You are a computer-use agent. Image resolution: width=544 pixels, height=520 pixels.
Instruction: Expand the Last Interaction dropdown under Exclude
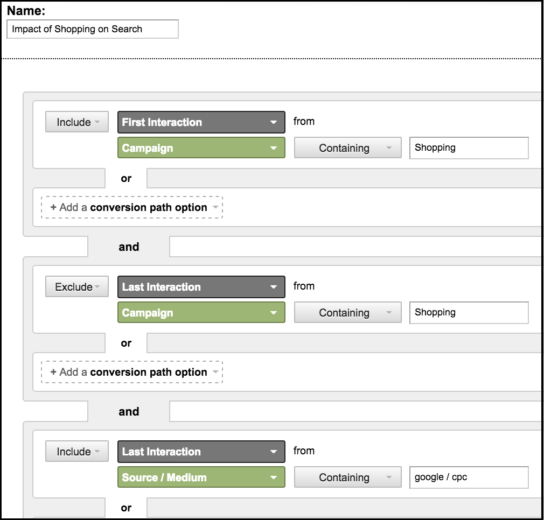201,287
